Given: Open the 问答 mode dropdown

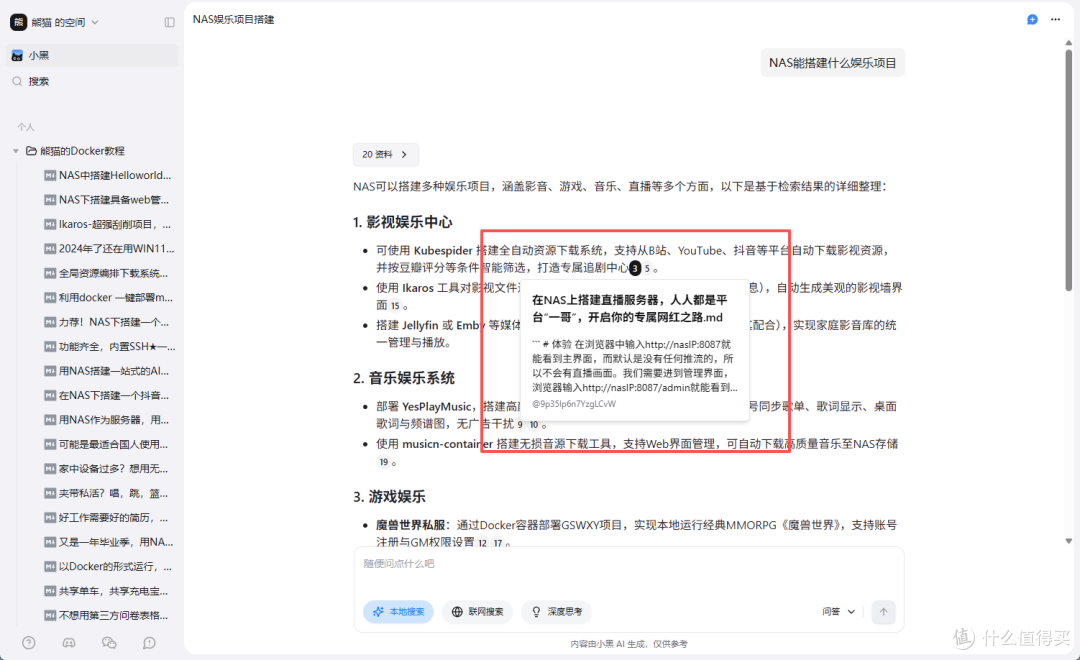Looking at the screenshot, I should tap(838, 612).
